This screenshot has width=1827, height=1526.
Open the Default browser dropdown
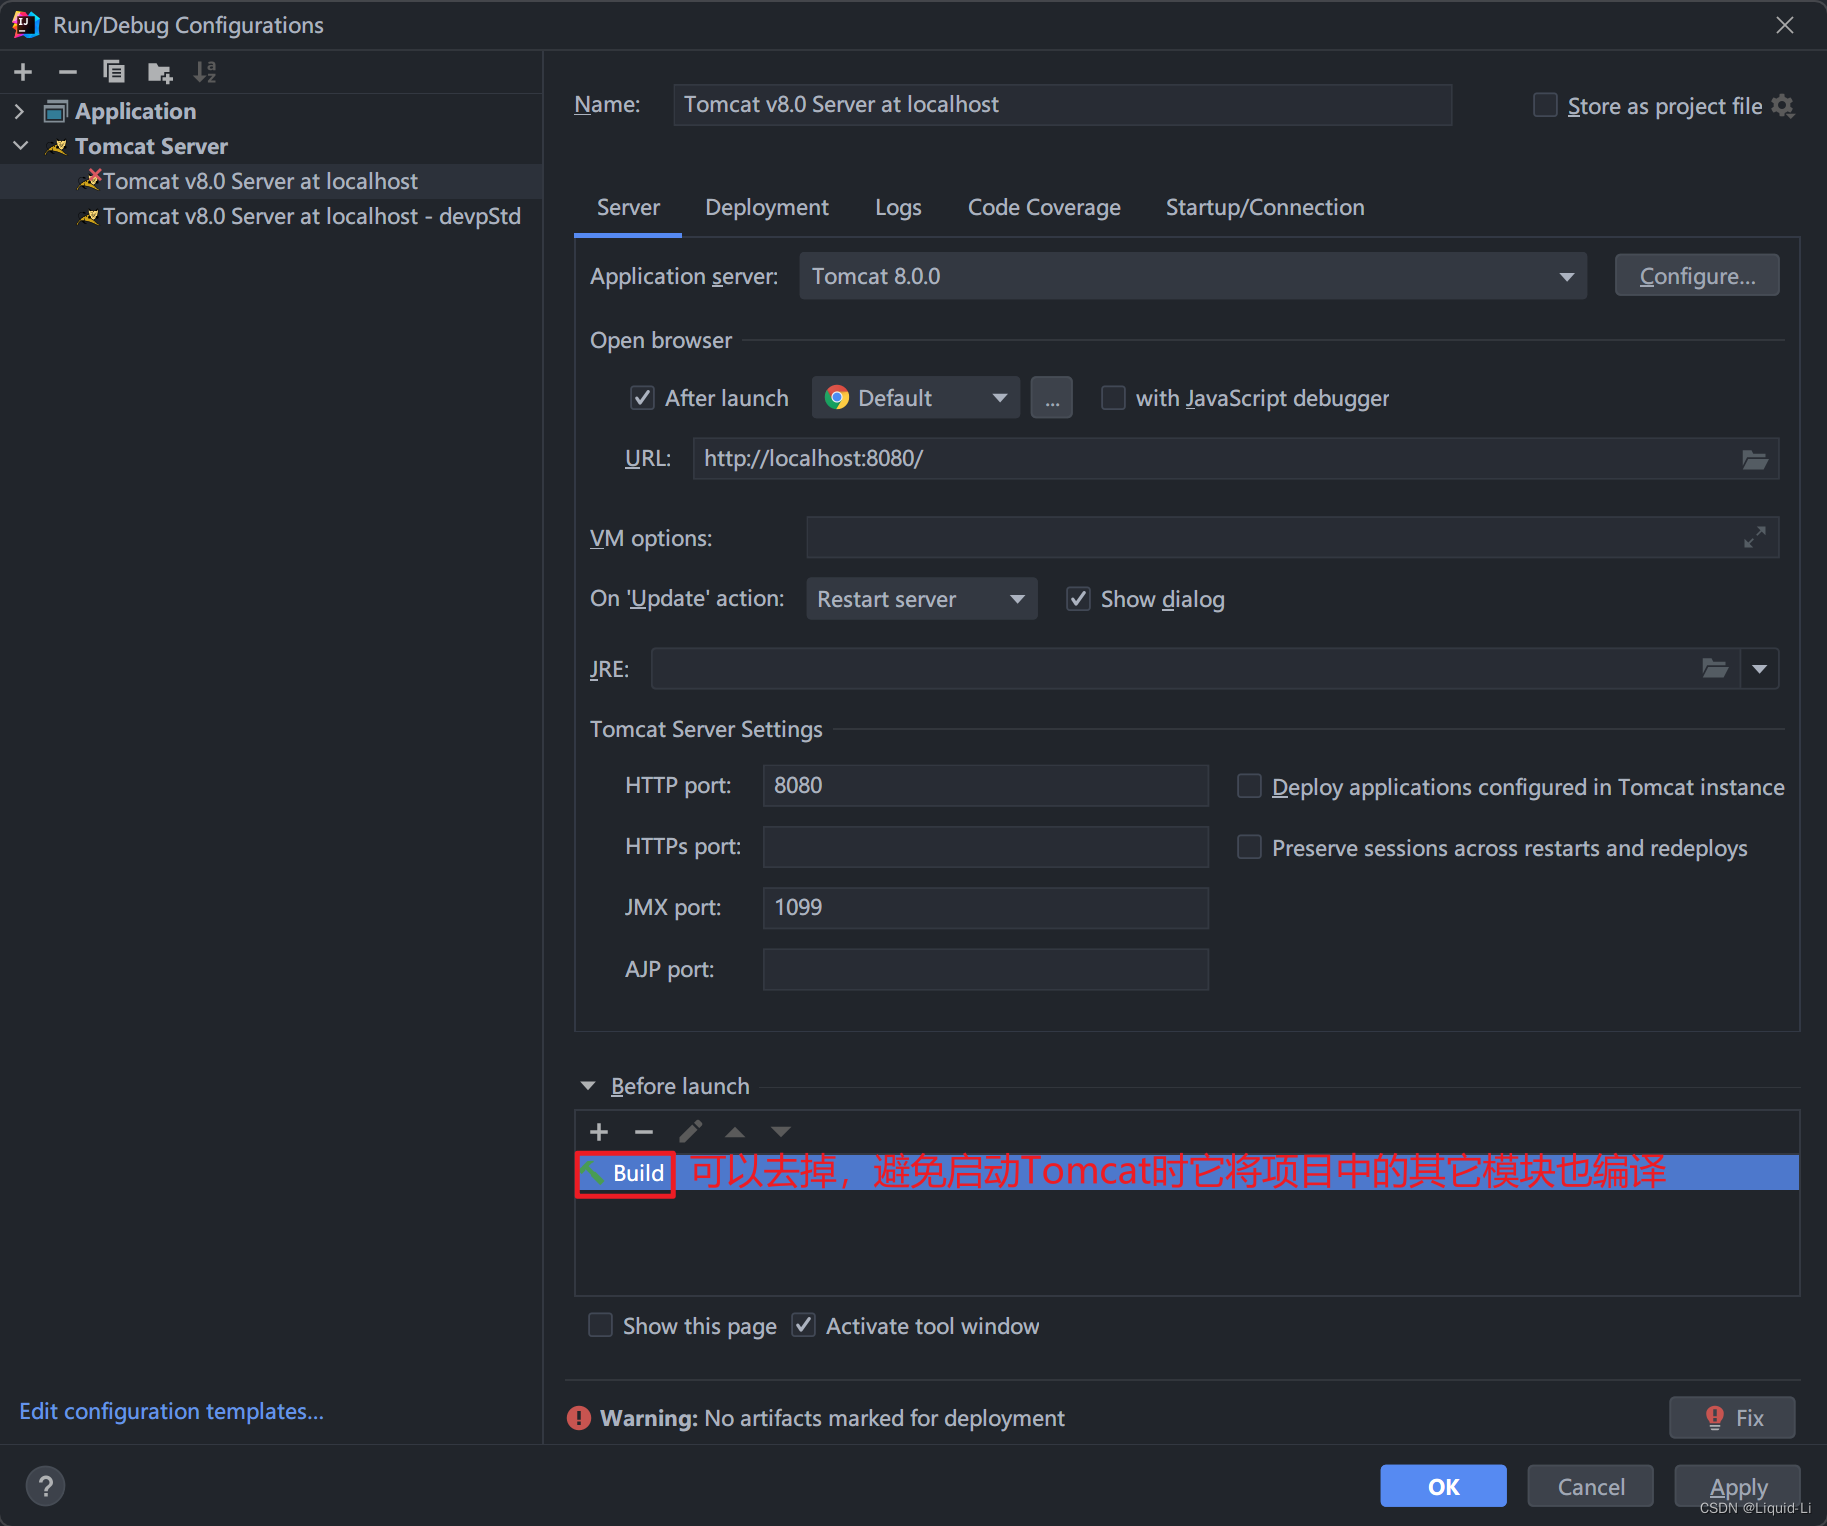point(916,398)
